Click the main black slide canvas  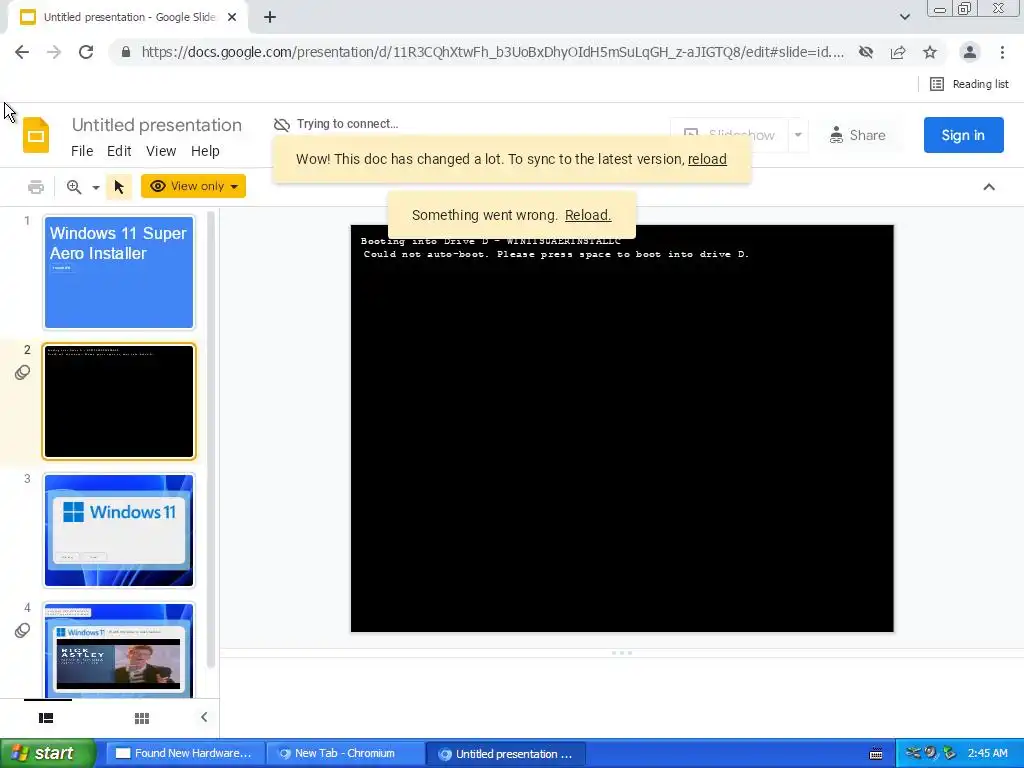tap(622, 428)
